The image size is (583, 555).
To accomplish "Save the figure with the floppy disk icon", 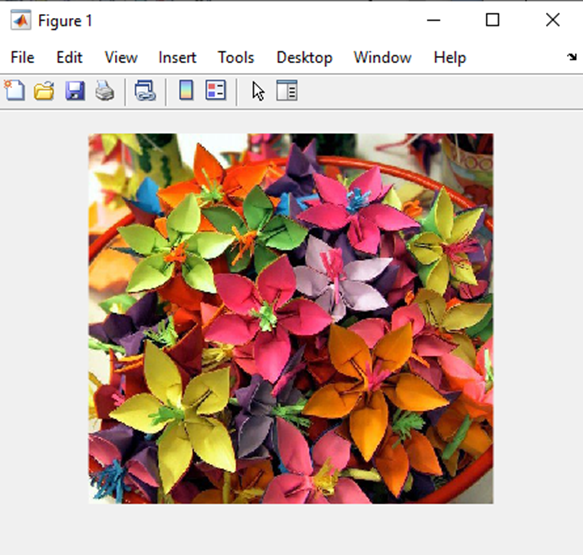I will [x=75, y=91].
